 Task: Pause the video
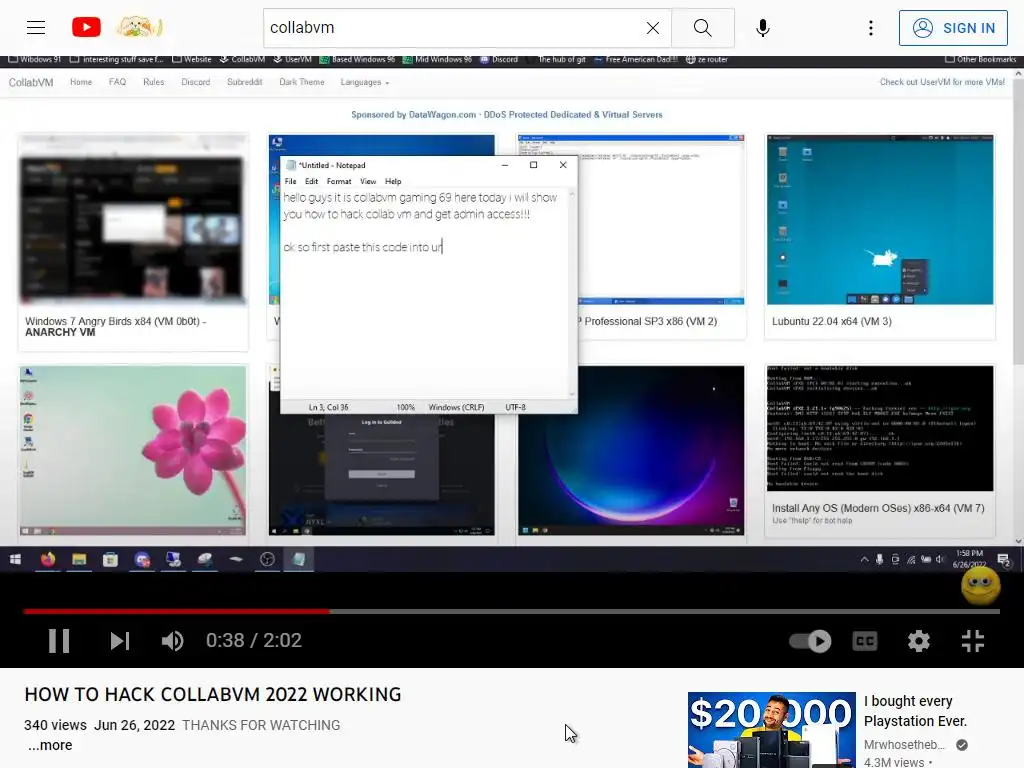point(59,641)
